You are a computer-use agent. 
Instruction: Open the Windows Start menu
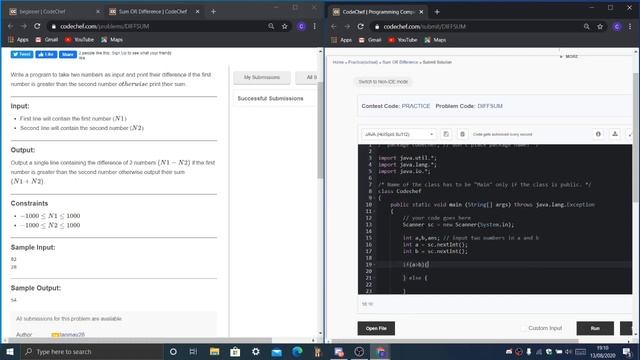point(10,351)
